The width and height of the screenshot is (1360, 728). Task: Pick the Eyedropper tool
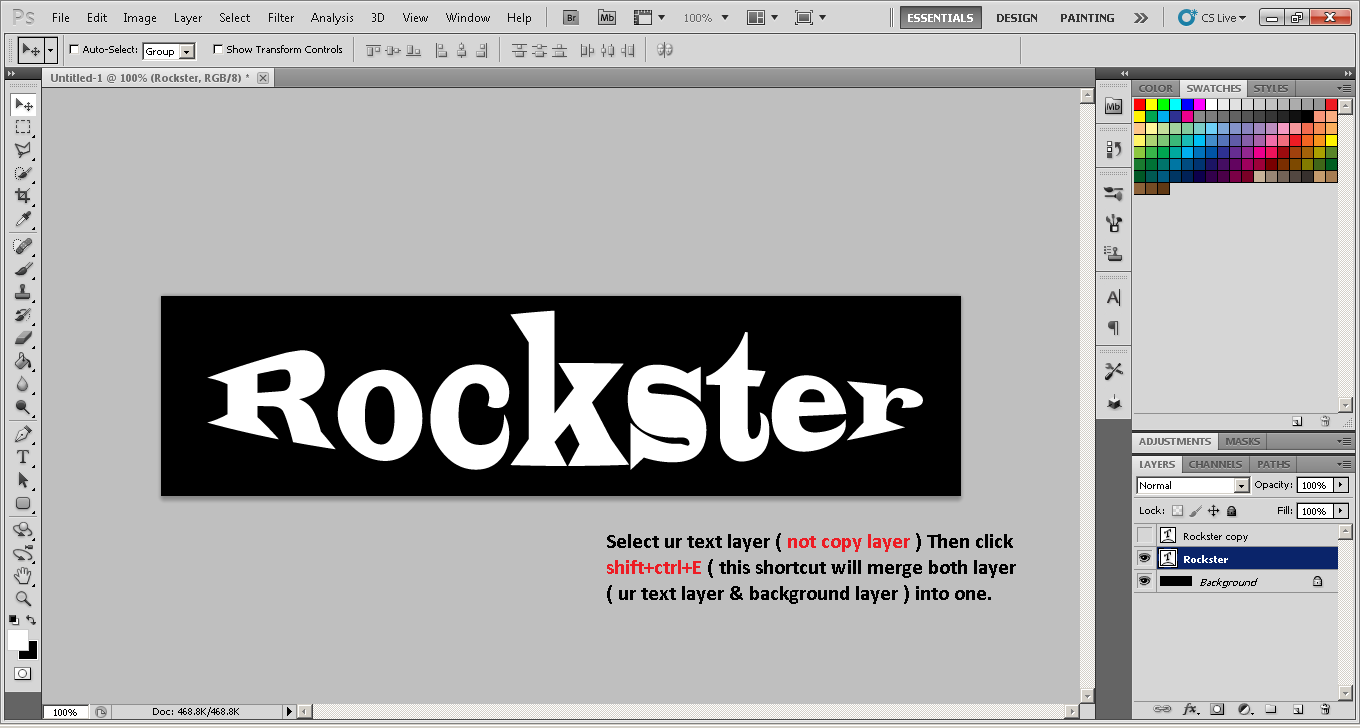coord(23,220)
